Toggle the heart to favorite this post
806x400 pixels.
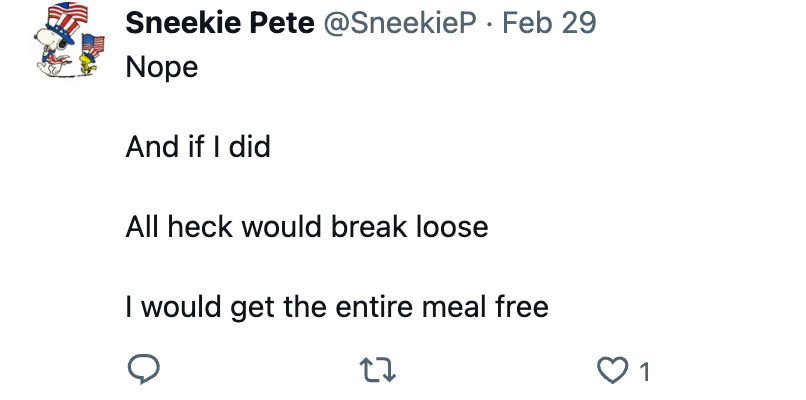point(612,370)
